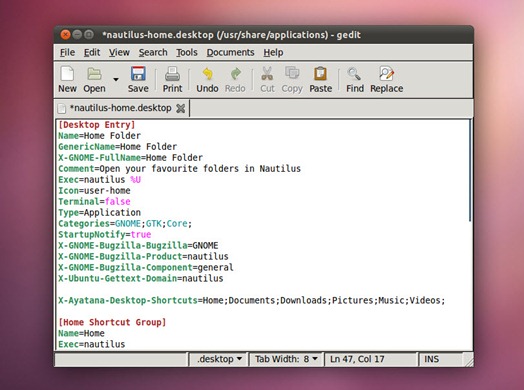Open the Edit menu

pos(92,52)
